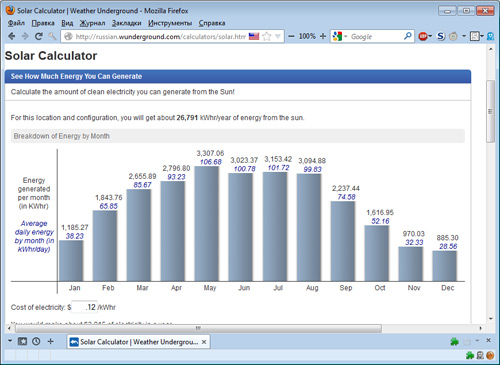Click the green puzzle icon in the status bar
Viewport: 500px width, 365px height.
(470, 356)
